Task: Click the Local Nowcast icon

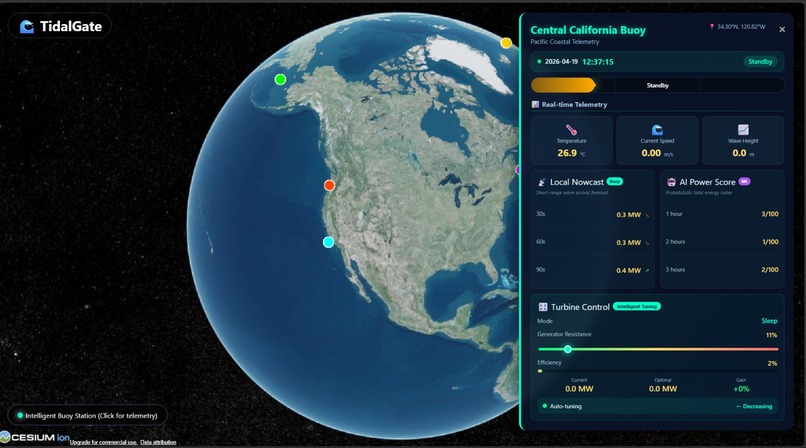Action: click(x=542, y=182)
